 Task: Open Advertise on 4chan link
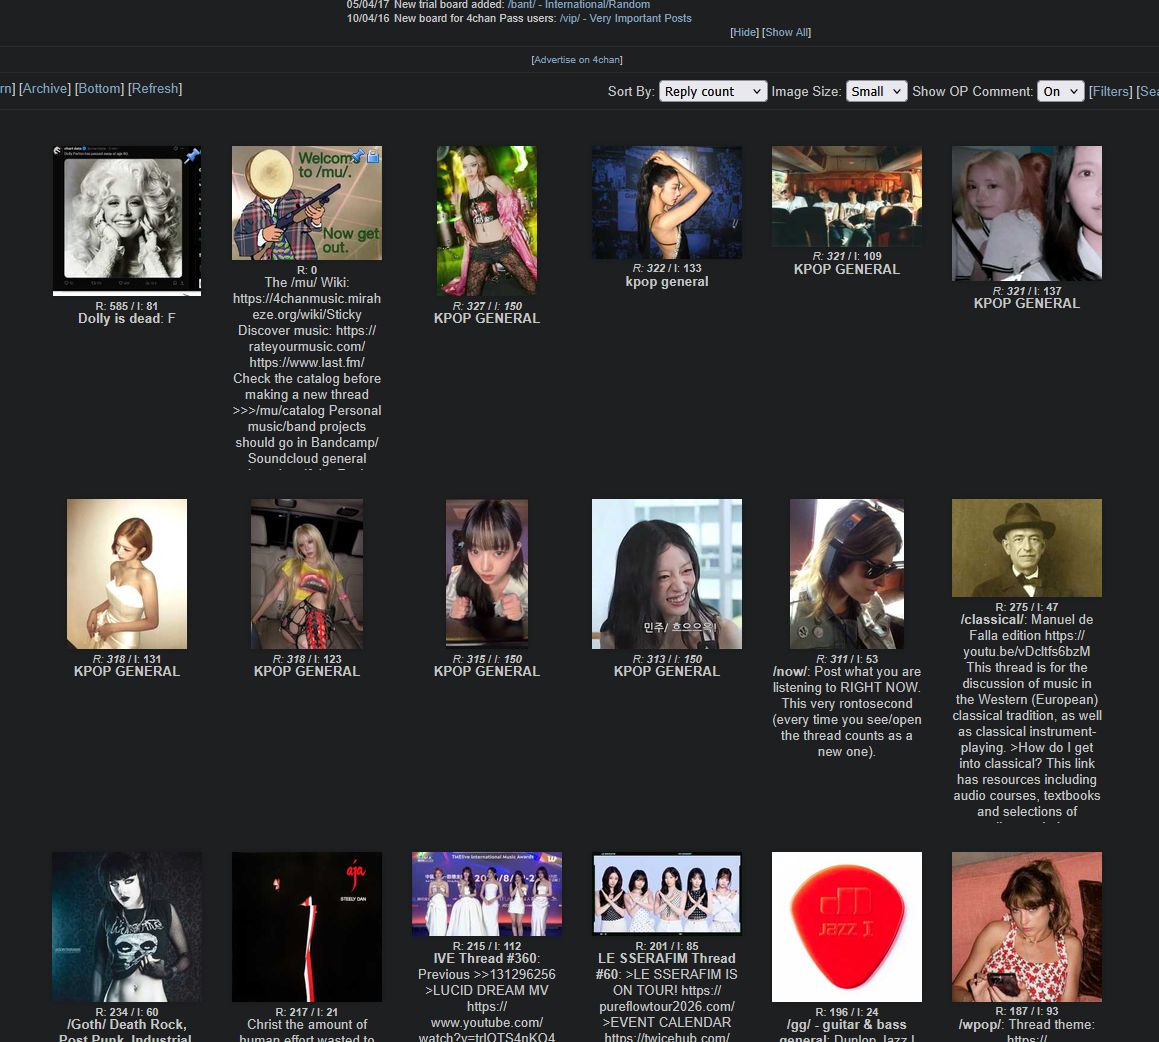tap(577, 60)
